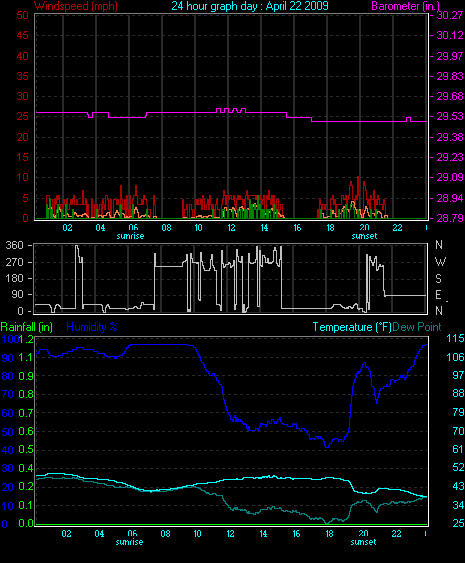The height and width of the screenshot is (563, 465).
Task: Click temperature scale value 88
Action: 458,394
